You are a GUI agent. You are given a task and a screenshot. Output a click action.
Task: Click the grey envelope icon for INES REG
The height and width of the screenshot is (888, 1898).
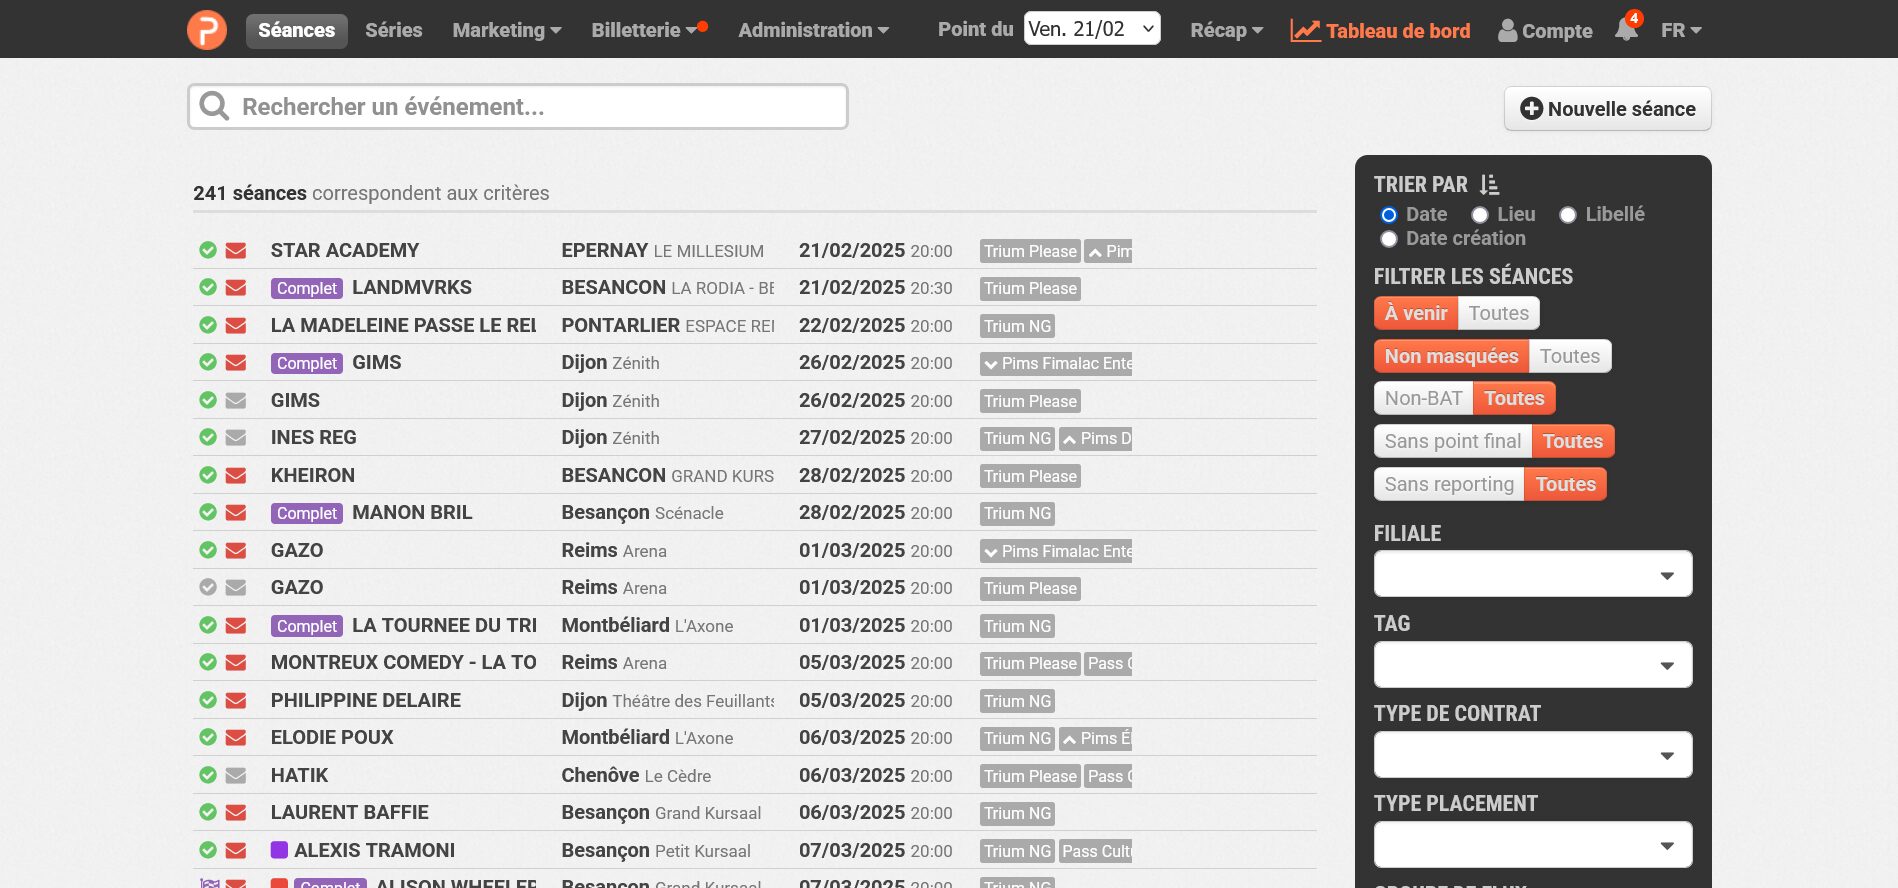[236, 438]
